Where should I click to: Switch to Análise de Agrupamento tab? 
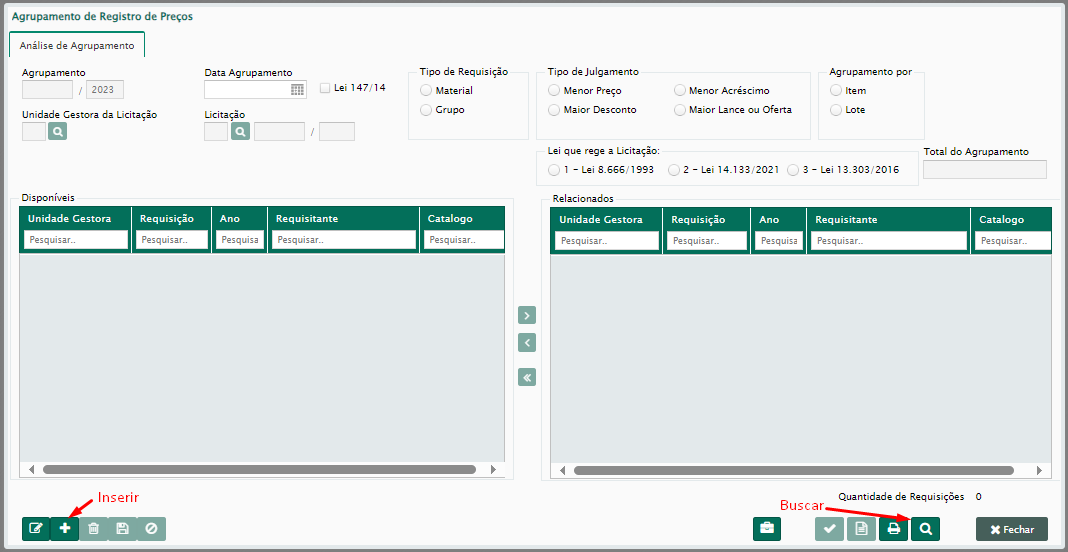[77, 45]
